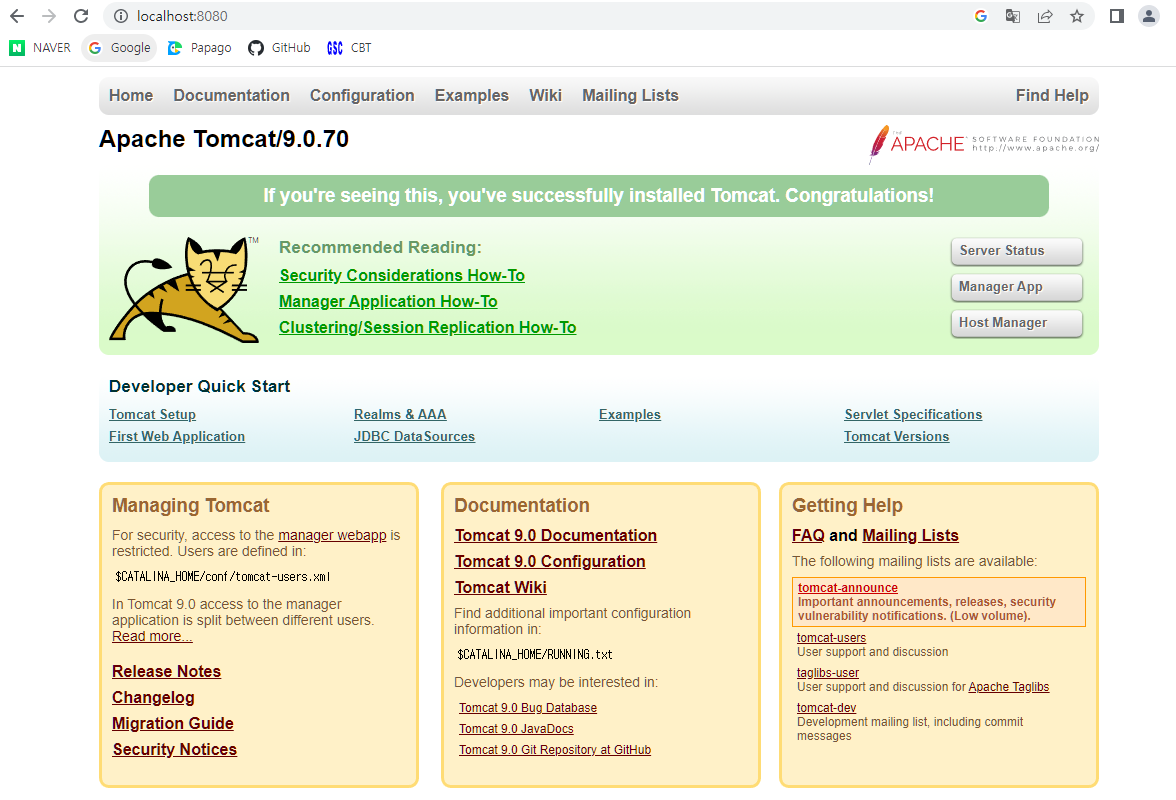Open Clustering/Session Replication How-To link
This screenshot has width=1176, height=800.
(428, 328)
